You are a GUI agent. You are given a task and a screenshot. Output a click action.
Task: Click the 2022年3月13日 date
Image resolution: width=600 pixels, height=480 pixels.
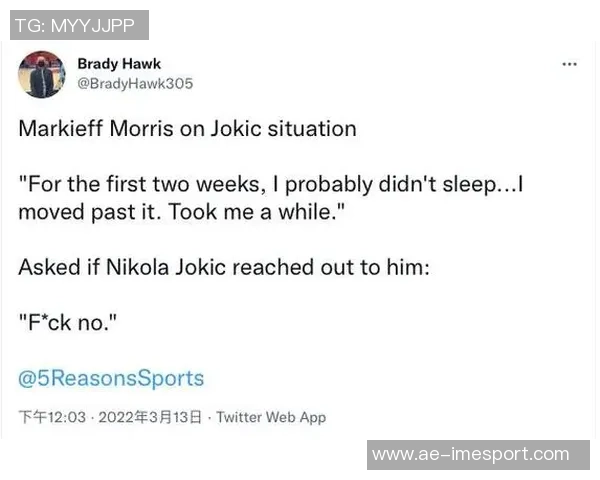(x=157, y=418)
